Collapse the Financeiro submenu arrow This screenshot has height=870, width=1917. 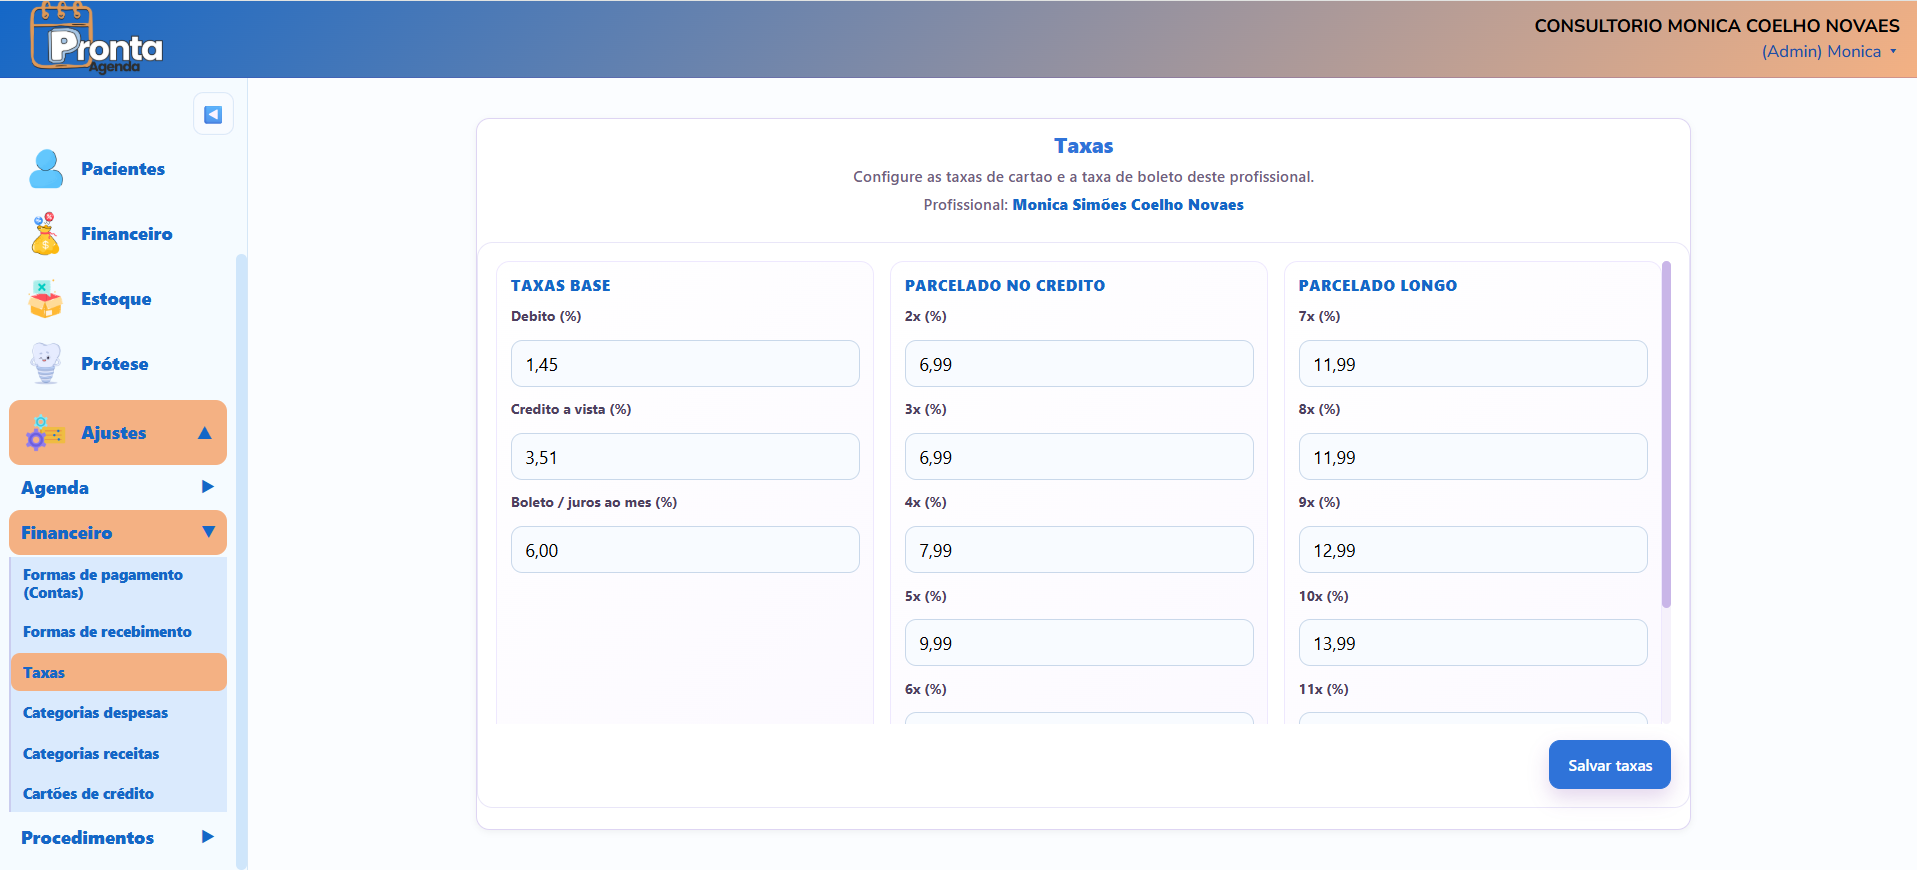[208, 532]
